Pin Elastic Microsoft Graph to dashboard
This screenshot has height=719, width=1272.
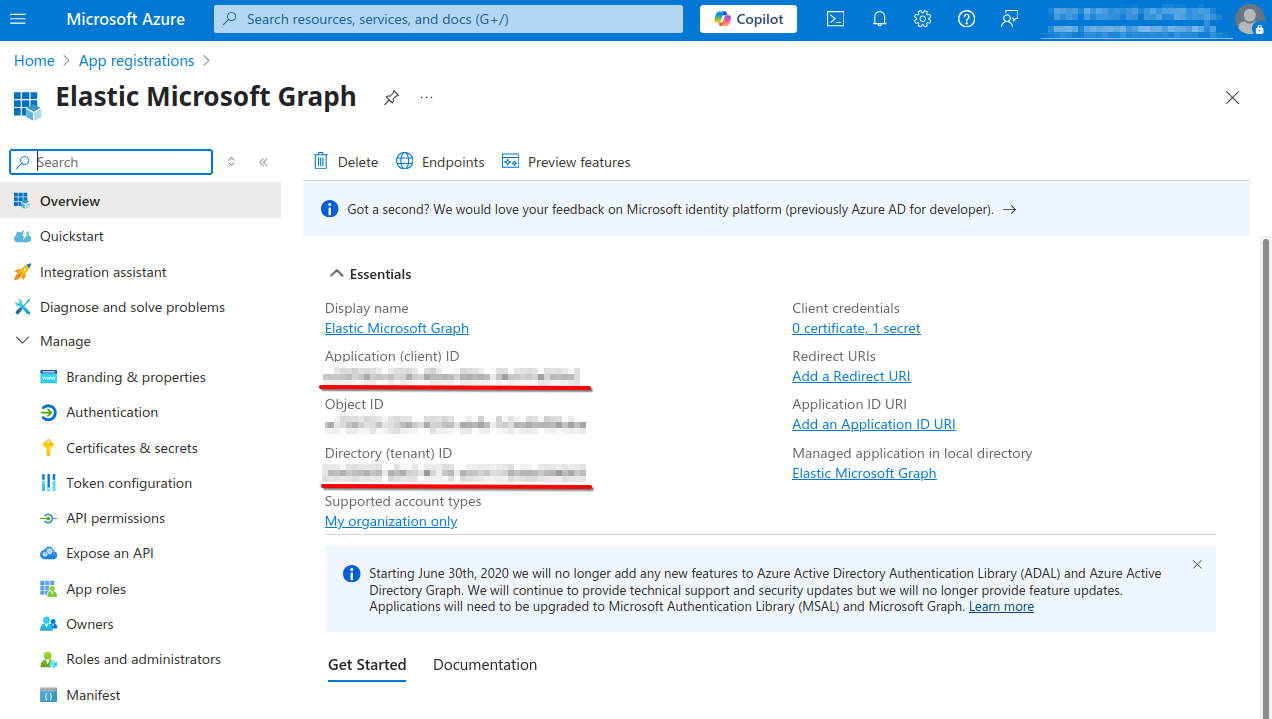pos(391,97)
